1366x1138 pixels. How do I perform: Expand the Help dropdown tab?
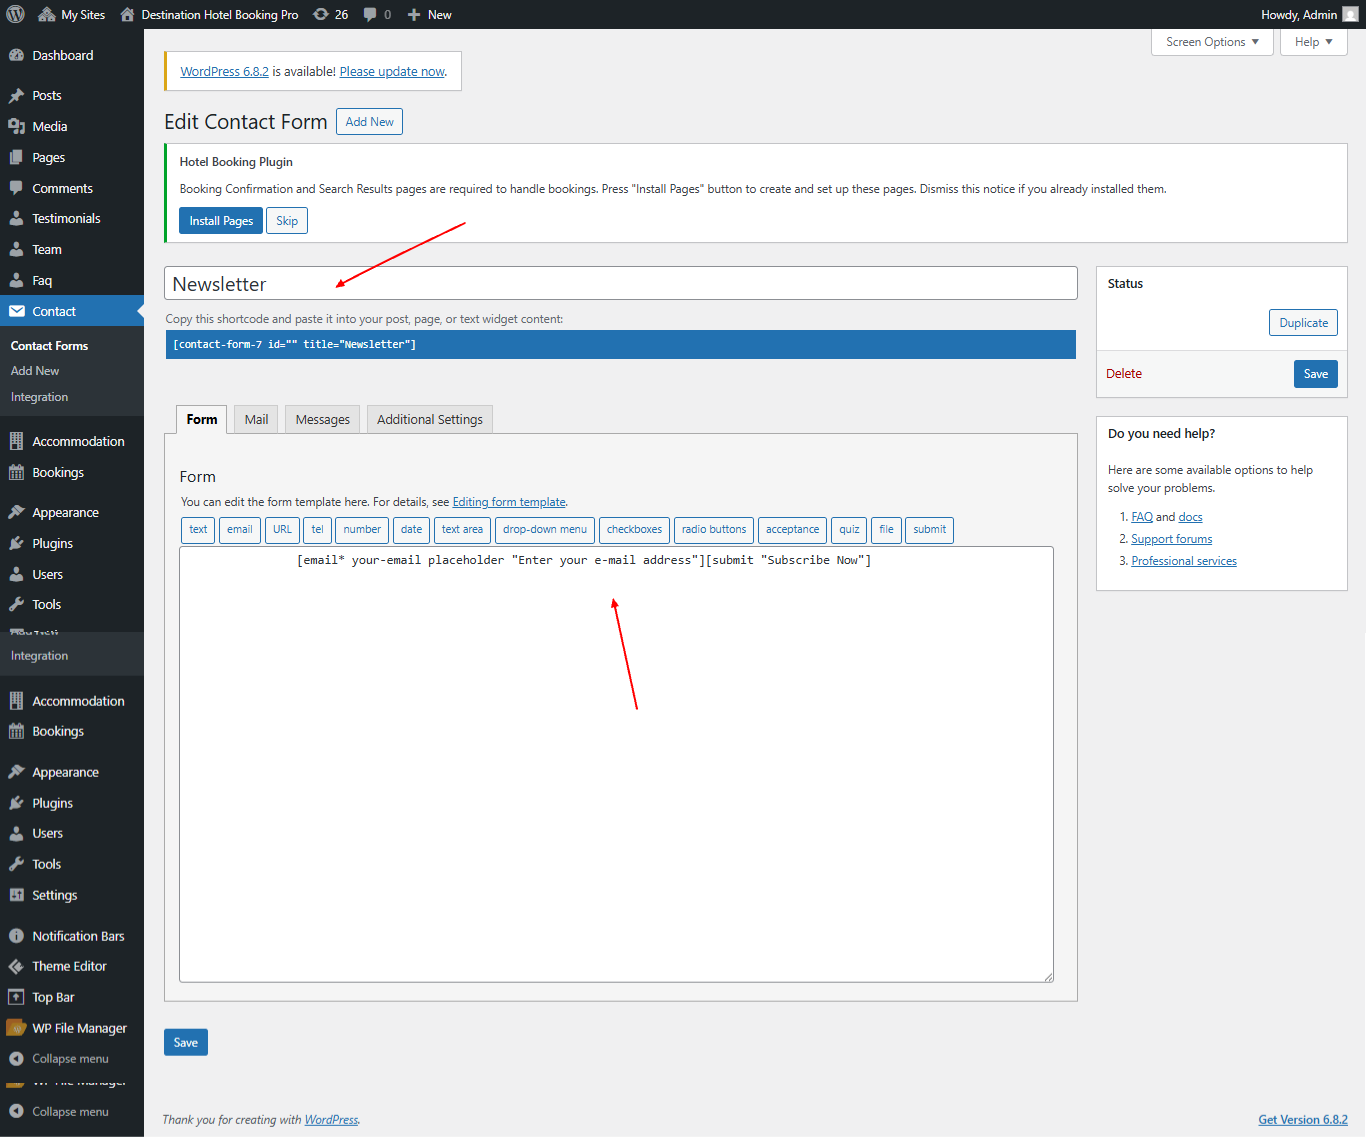(x=1314, y=42)
